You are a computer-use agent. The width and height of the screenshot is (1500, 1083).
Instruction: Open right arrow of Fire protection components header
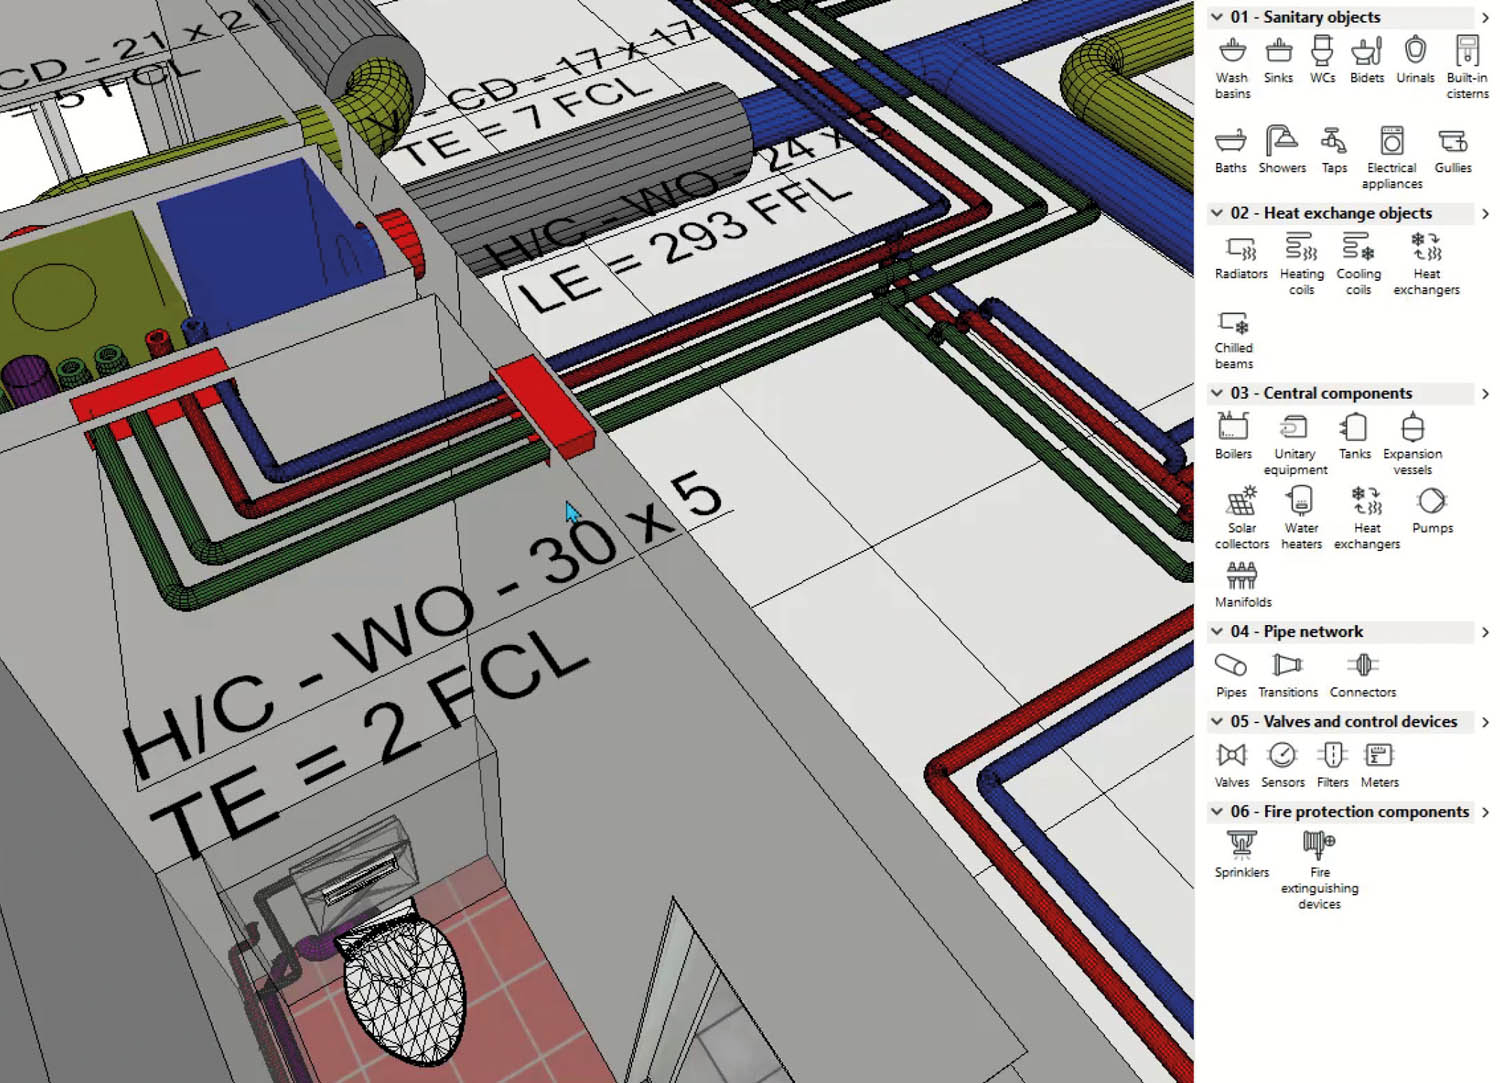coord(1485,812)
